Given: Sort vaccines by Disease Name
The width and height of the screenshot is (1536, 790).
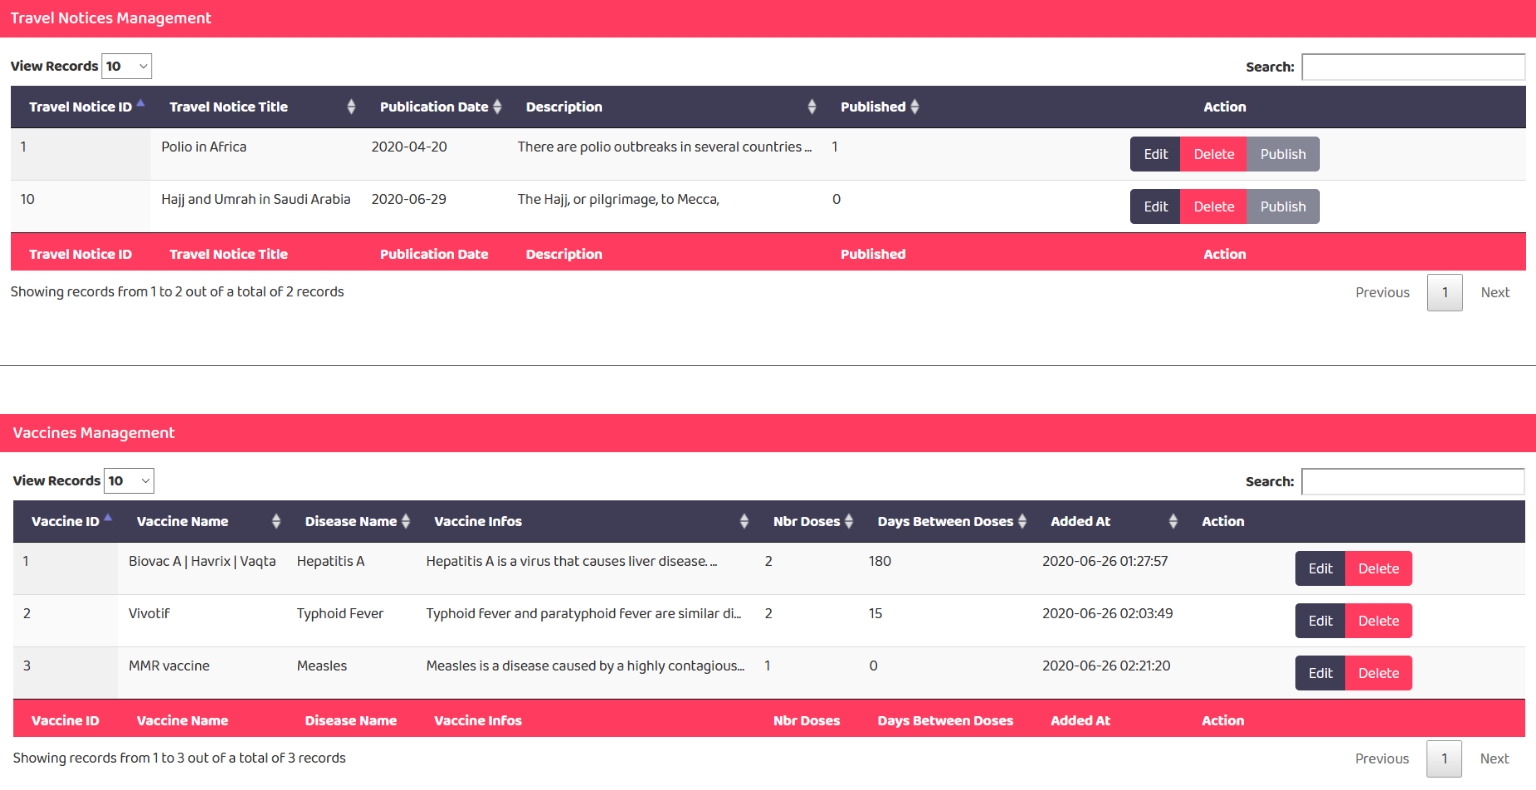Looking at the screenshot, I should point(351,521).
